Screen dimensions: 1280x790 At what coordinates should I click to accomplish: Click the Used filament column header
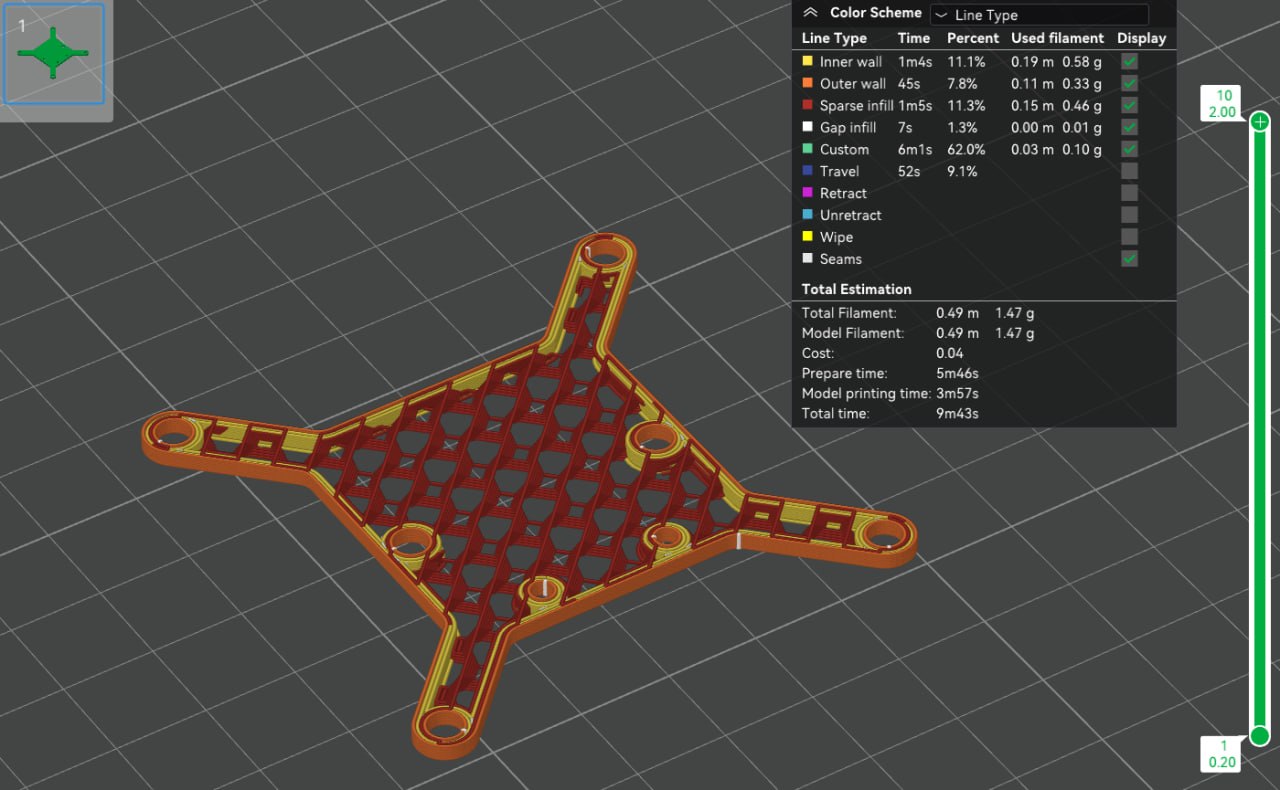(1057, 38)
